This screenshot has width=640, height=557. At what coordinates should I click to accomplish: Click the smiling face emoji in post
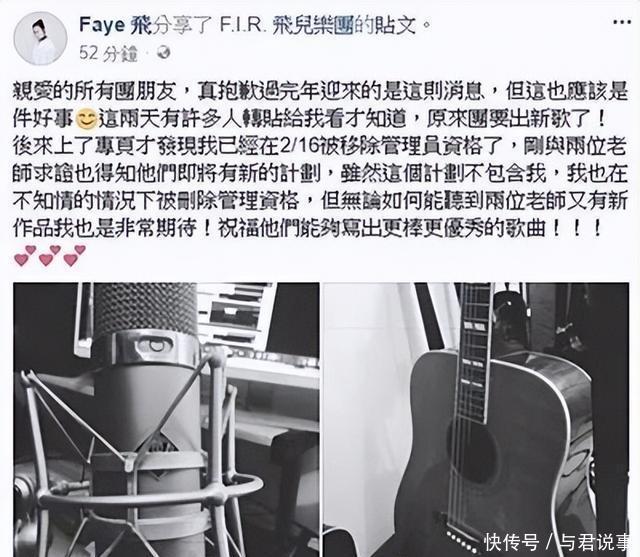(x=86, y=119)
